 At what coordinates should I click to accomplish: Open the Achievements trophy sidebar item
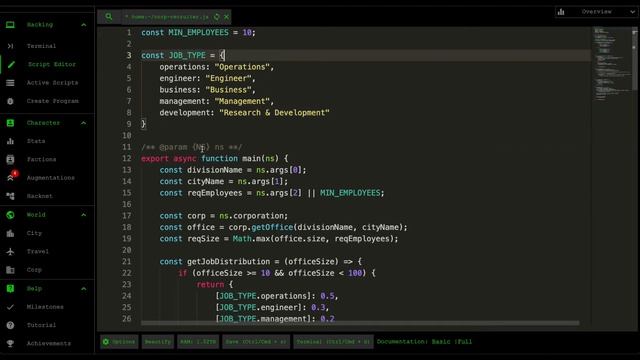click(49, 344)
